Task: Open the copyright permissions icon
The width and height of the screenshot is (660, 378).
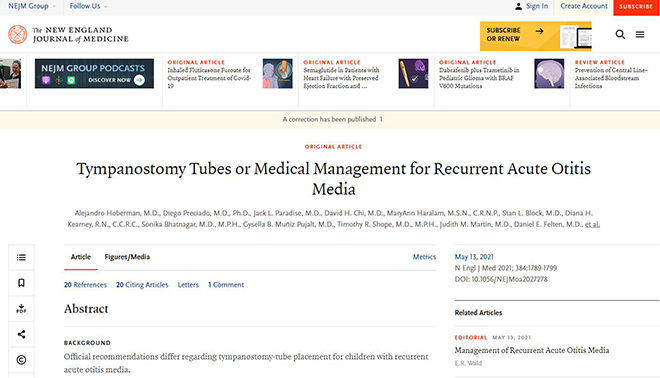Action: pyautogui.click(x=21, y=360)
